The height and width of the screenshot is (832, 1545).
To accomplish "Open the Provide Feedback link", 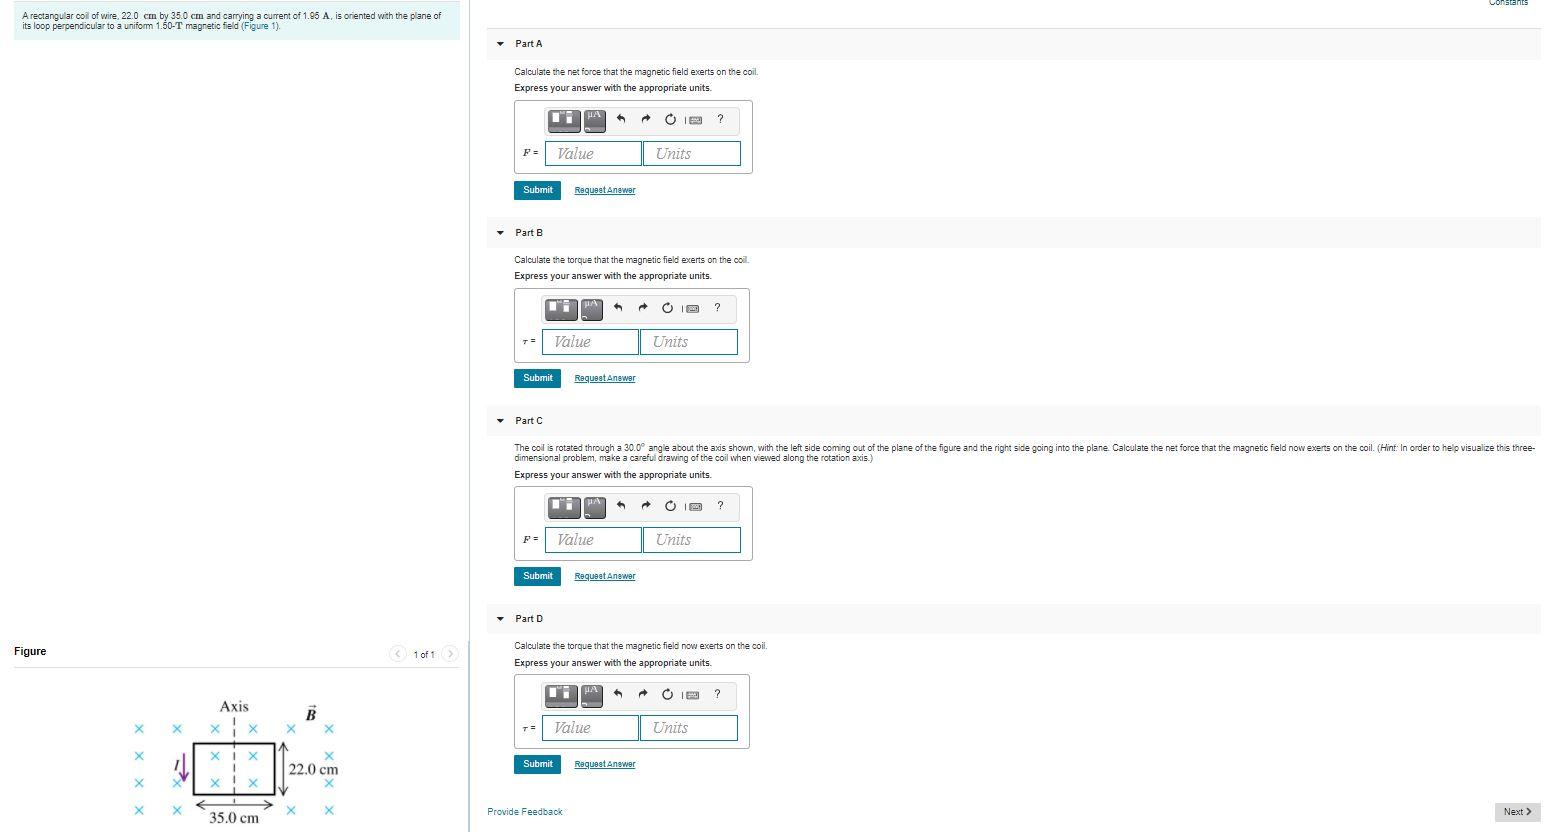I will coord(525,812).
